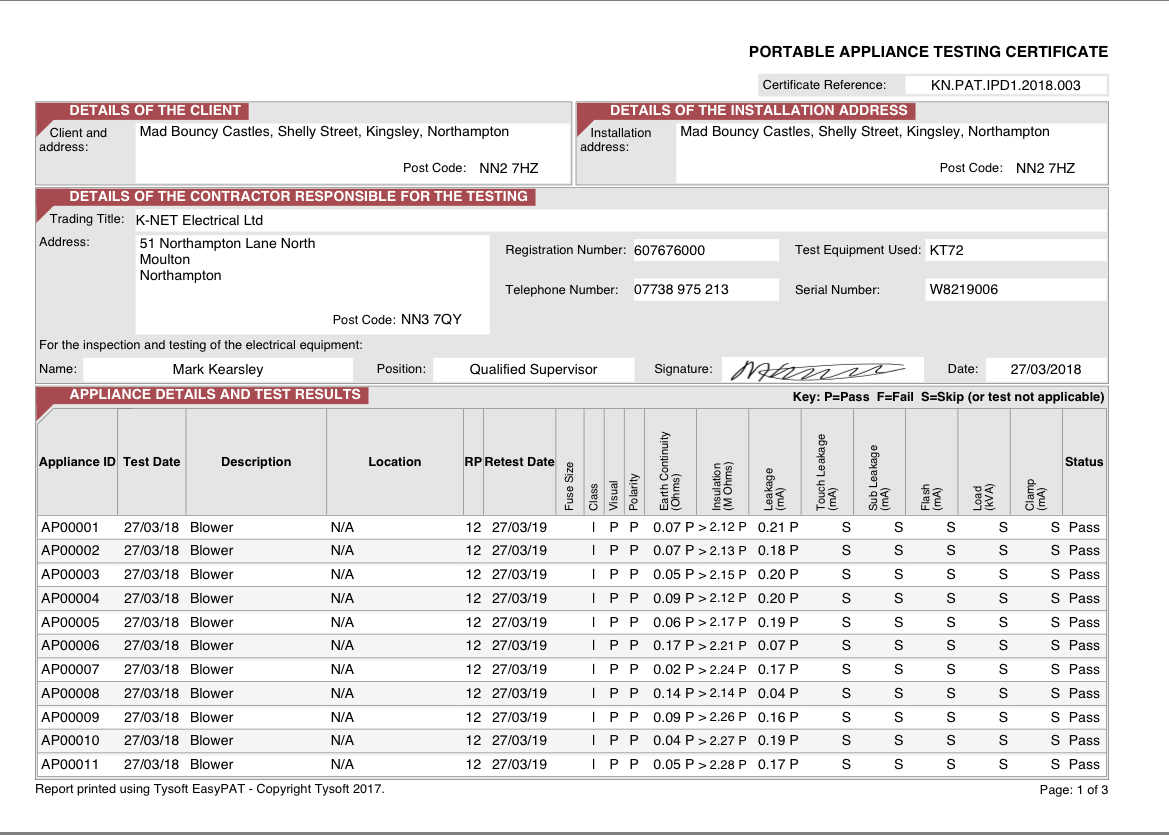Click the Name field showing Mark Kearsley
1169x835 pixels.
(x=218, y=370)
